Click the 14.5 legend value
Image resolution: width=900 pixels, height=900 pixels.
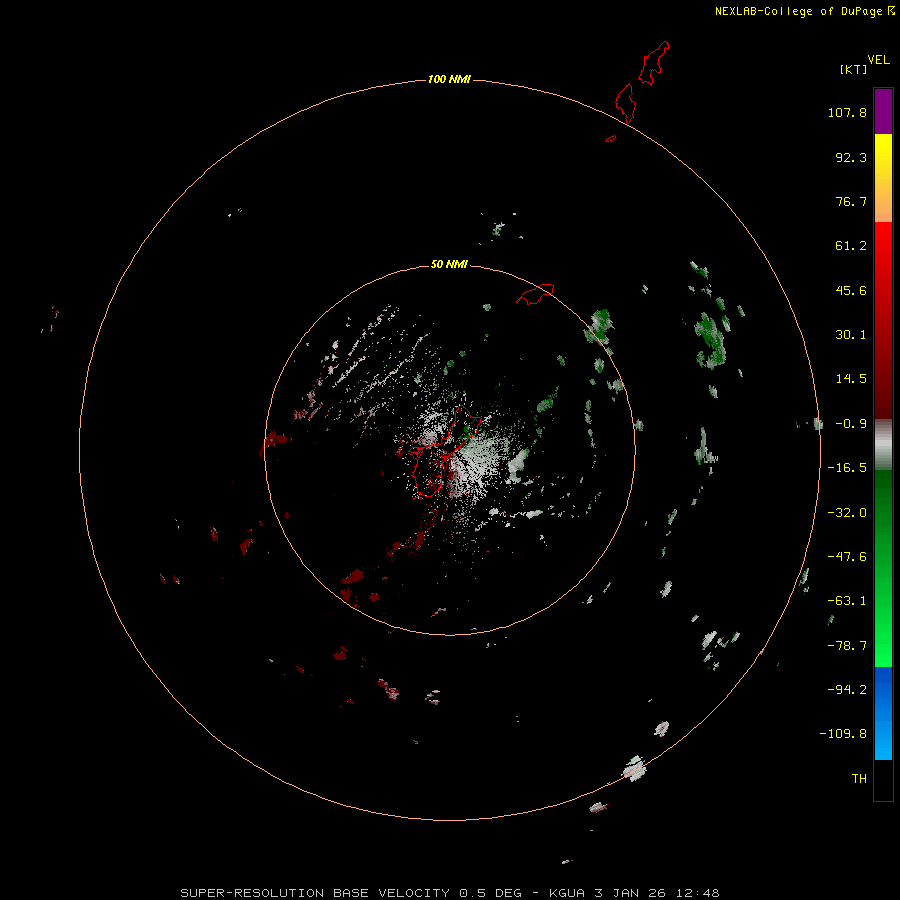coord(851,379)
